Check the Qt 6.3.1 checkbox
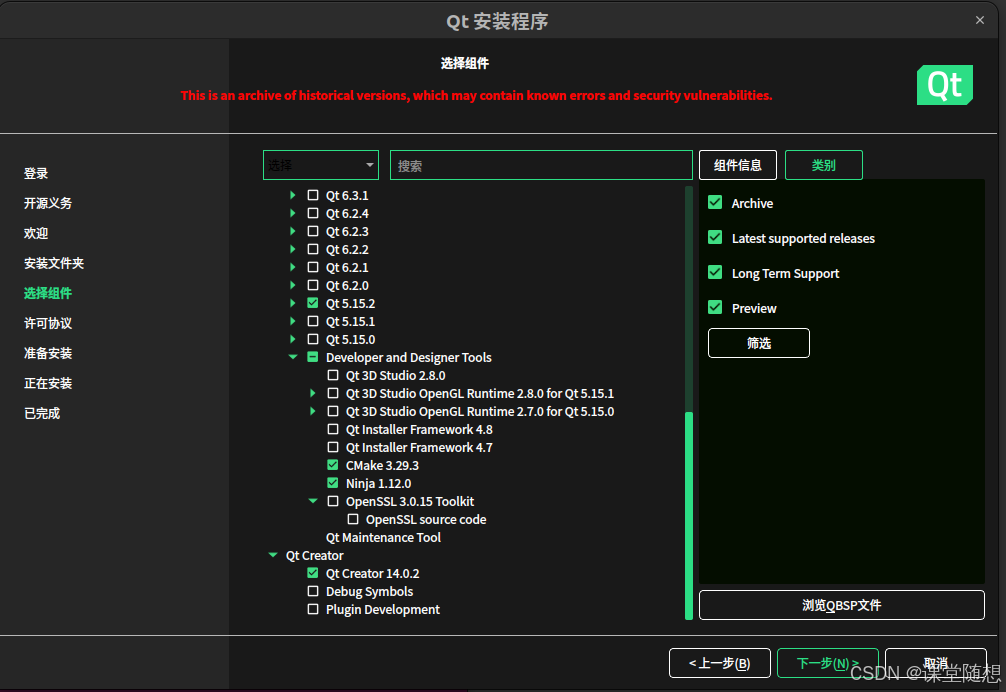The width and height of the screenshot is (1006, 692). [x=313, y=195]
